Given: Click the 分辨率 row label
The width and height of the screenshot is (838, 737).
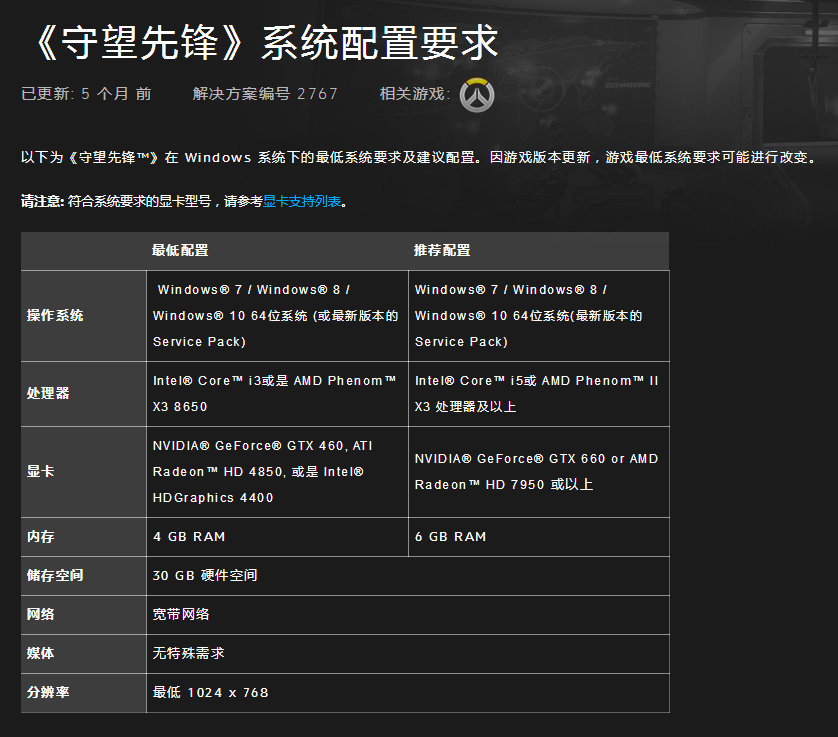Looking at the screenshot, I should [48, 692].
